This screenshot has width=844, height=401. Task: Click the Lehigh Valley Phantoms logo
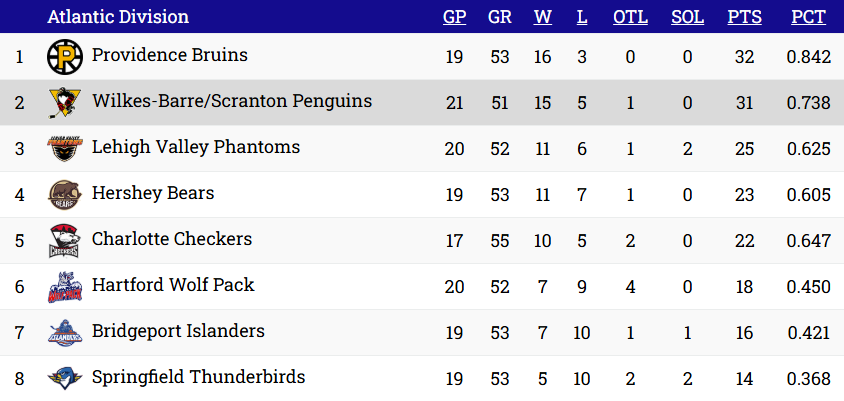tap(64, 149)
